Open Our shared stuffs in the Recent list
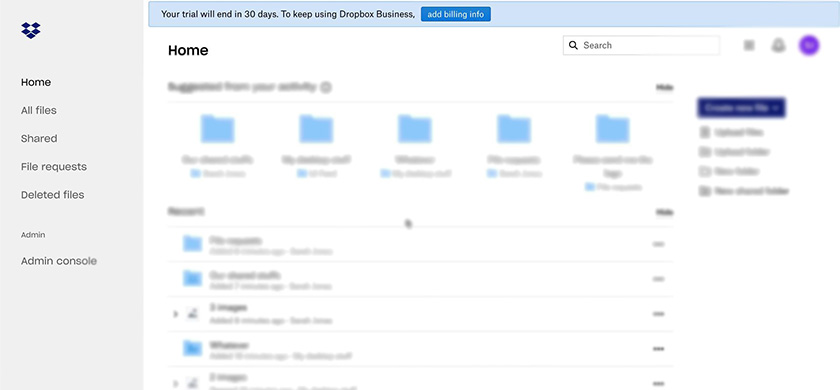Image resolution: width=840 pixels, height=390 pixels. [x=245, y=275]
